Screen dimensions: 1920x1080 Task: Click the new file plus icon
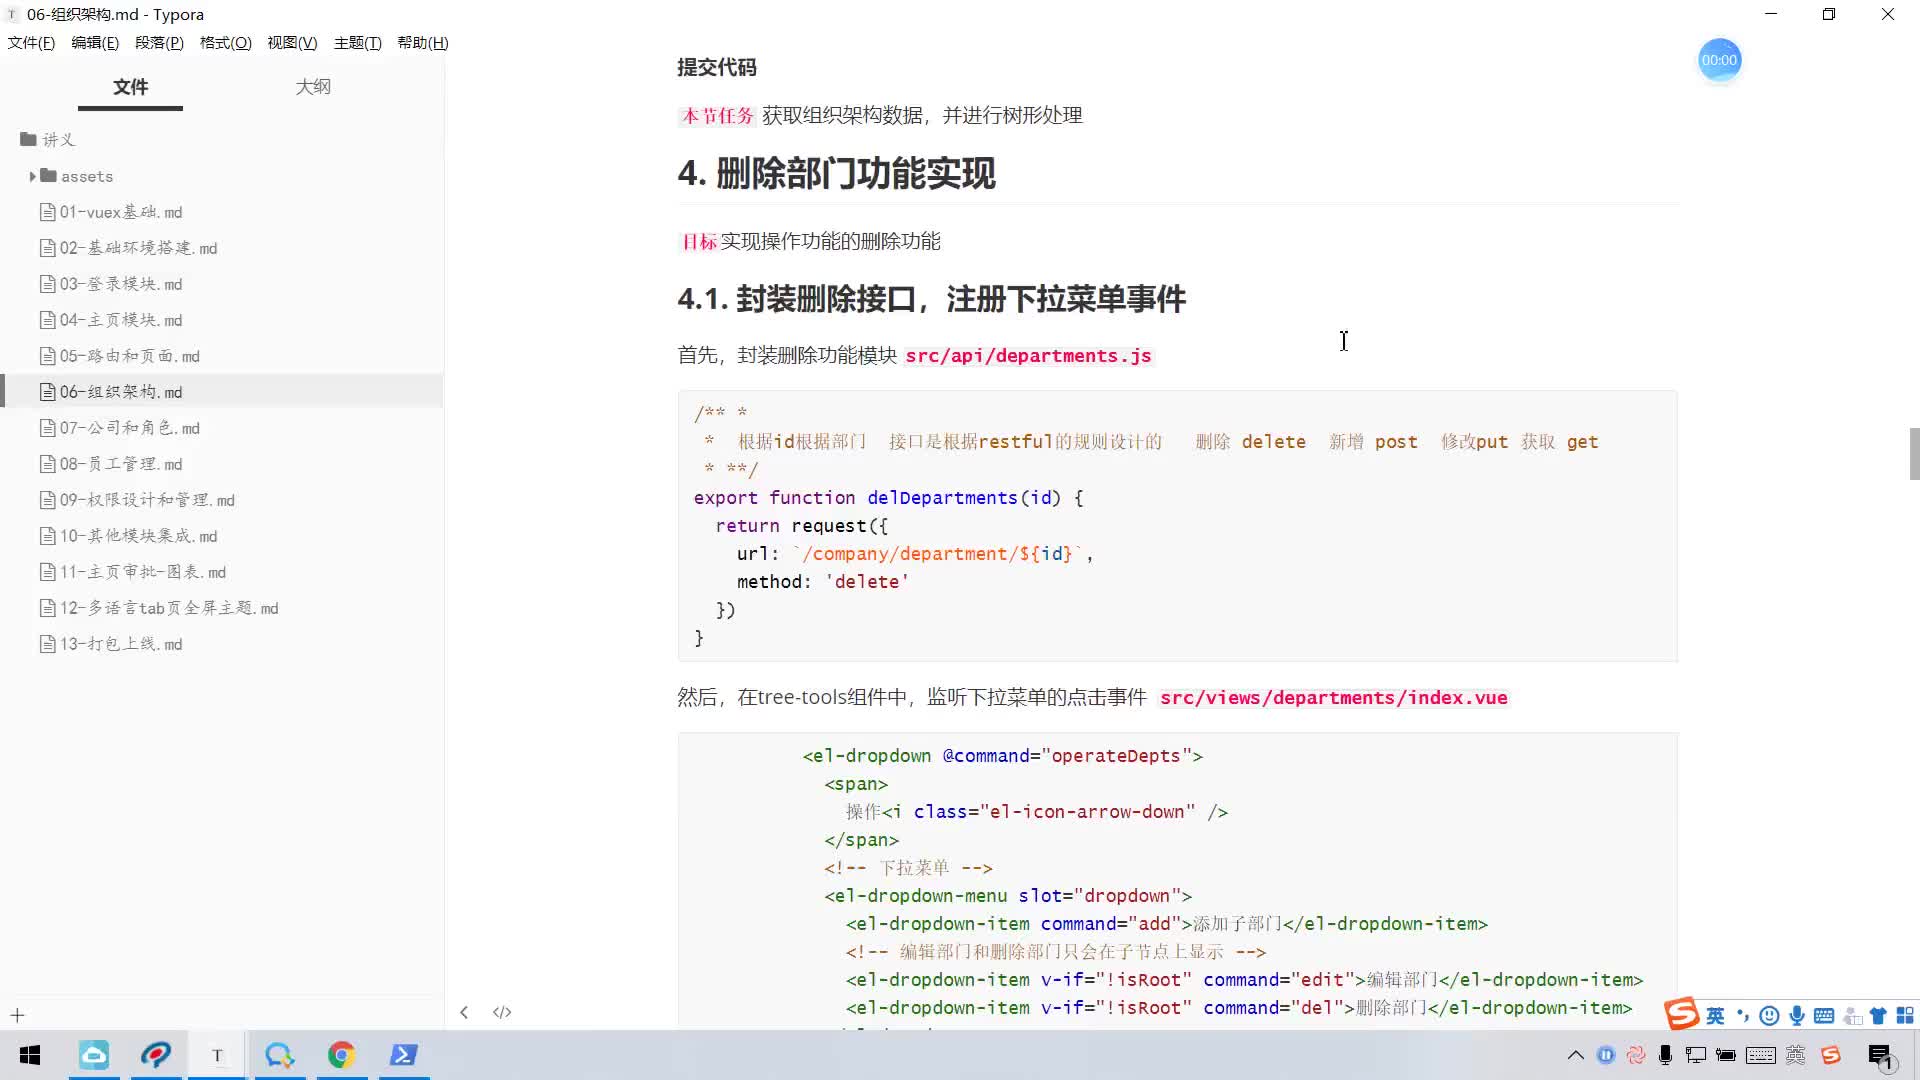coord(17,1015)
